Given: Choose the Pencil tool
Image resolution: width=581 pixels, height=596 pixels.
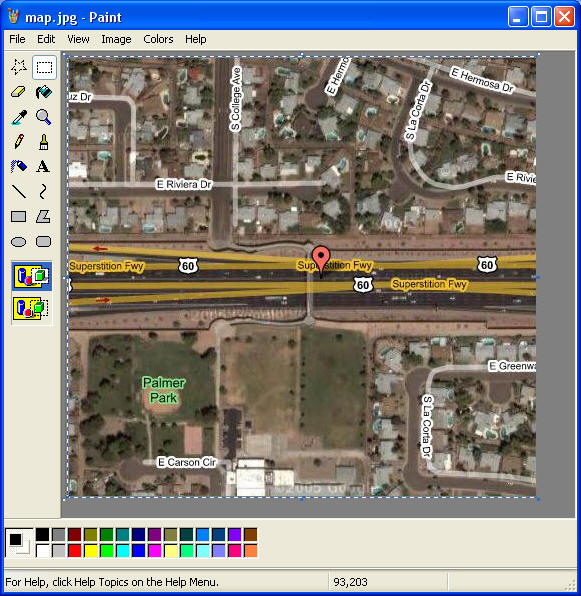Looking at the screenshot, I should (x=19, y=141).
